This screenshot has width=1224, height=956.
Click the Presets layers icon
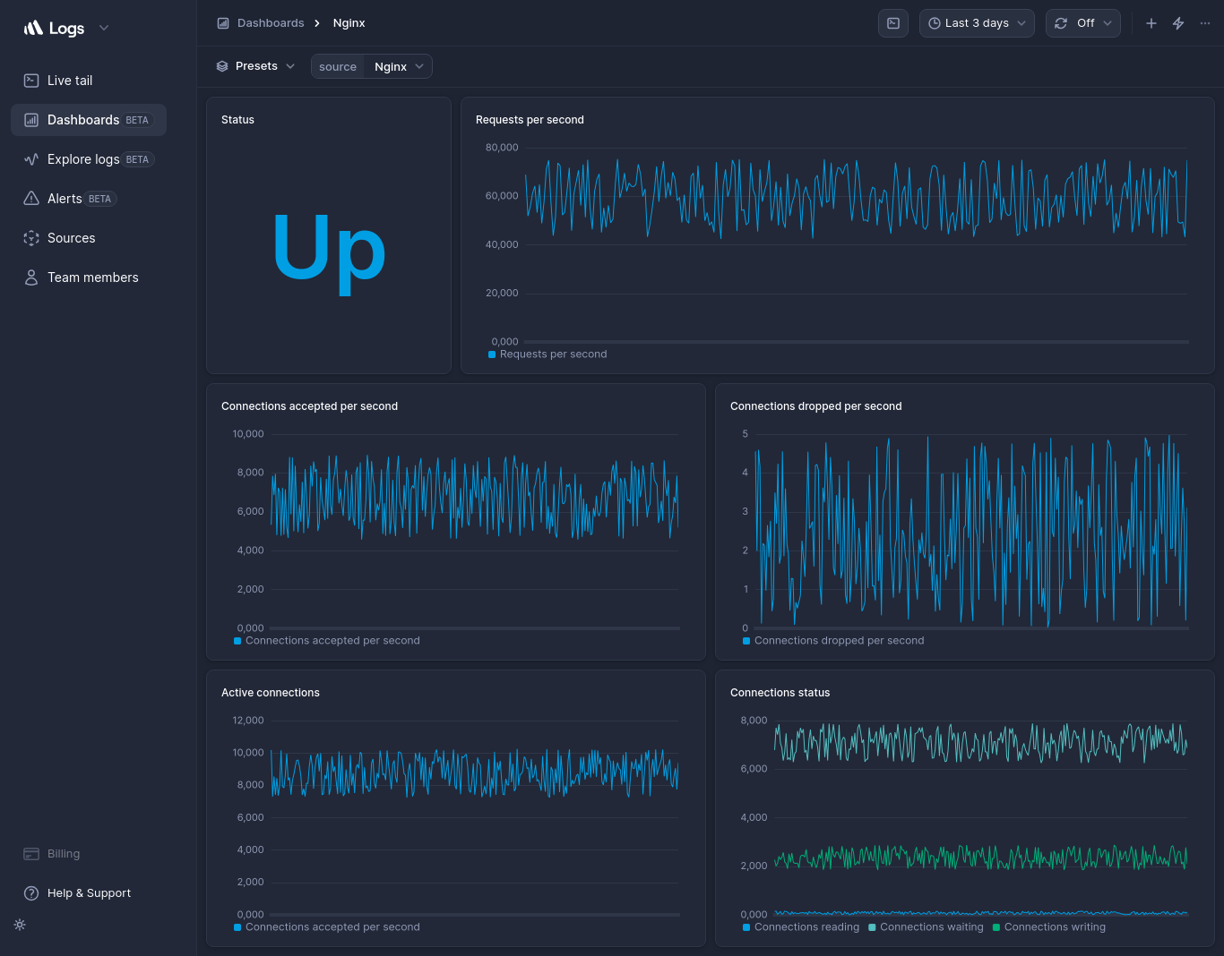(221, 66)
